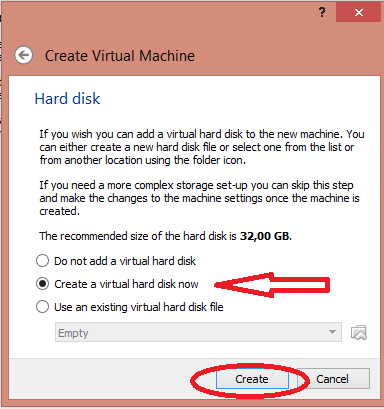Image resolution: width=384 pixels, height=409 pixels.
Task: Cancel the virtual machine wizard
Action: pyautogui.click(x=333, y=379)
